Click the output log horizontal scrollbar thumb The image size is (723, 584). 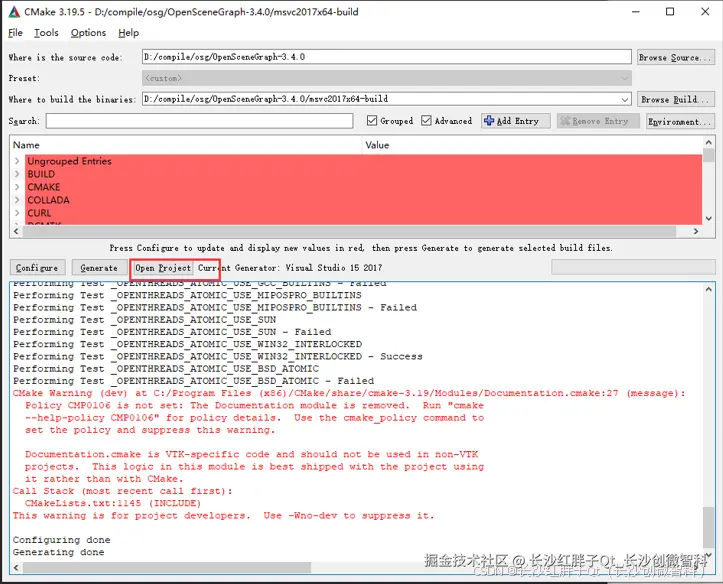pos(167,567)
